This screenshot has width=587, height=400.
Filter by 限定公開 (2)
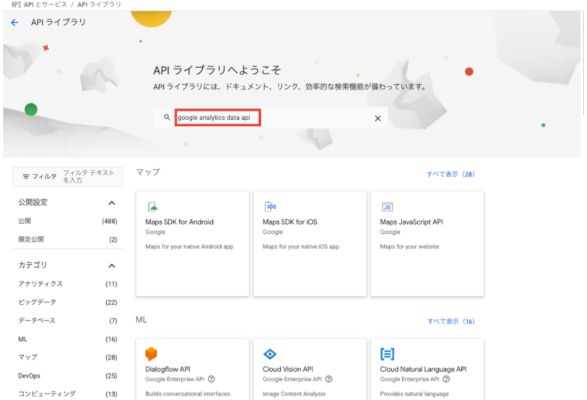point(68,239)
